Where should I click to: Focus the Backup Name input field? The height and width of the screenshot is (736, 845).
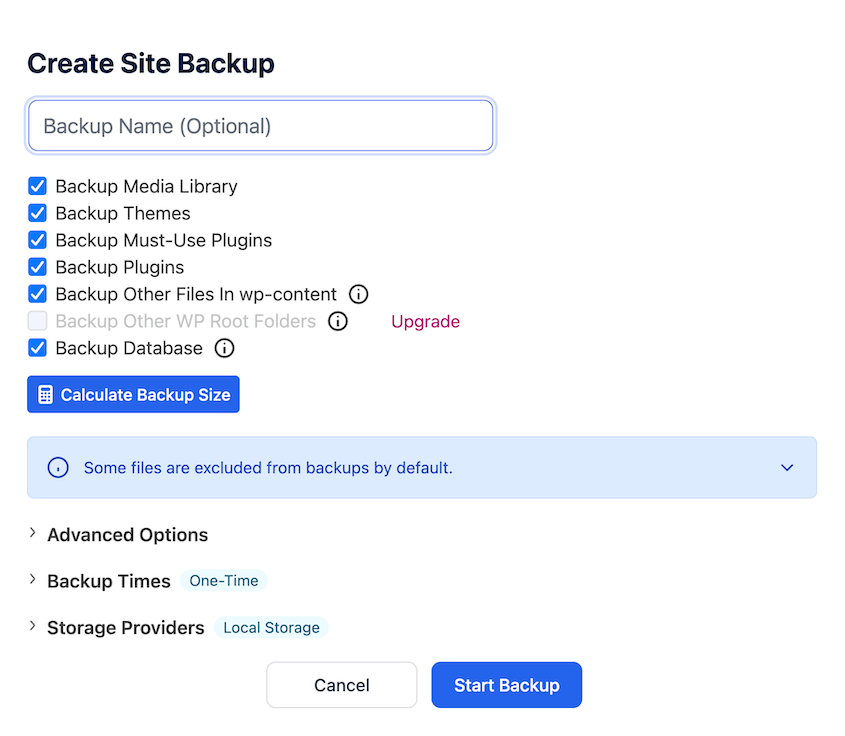point(261,126)
